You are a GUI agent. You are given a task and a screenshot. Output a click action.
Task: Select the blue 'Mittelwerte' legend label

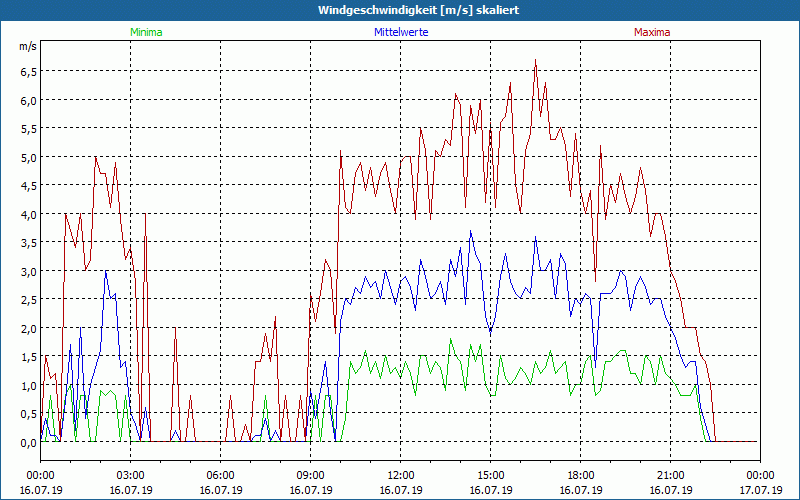coord(401,32)
